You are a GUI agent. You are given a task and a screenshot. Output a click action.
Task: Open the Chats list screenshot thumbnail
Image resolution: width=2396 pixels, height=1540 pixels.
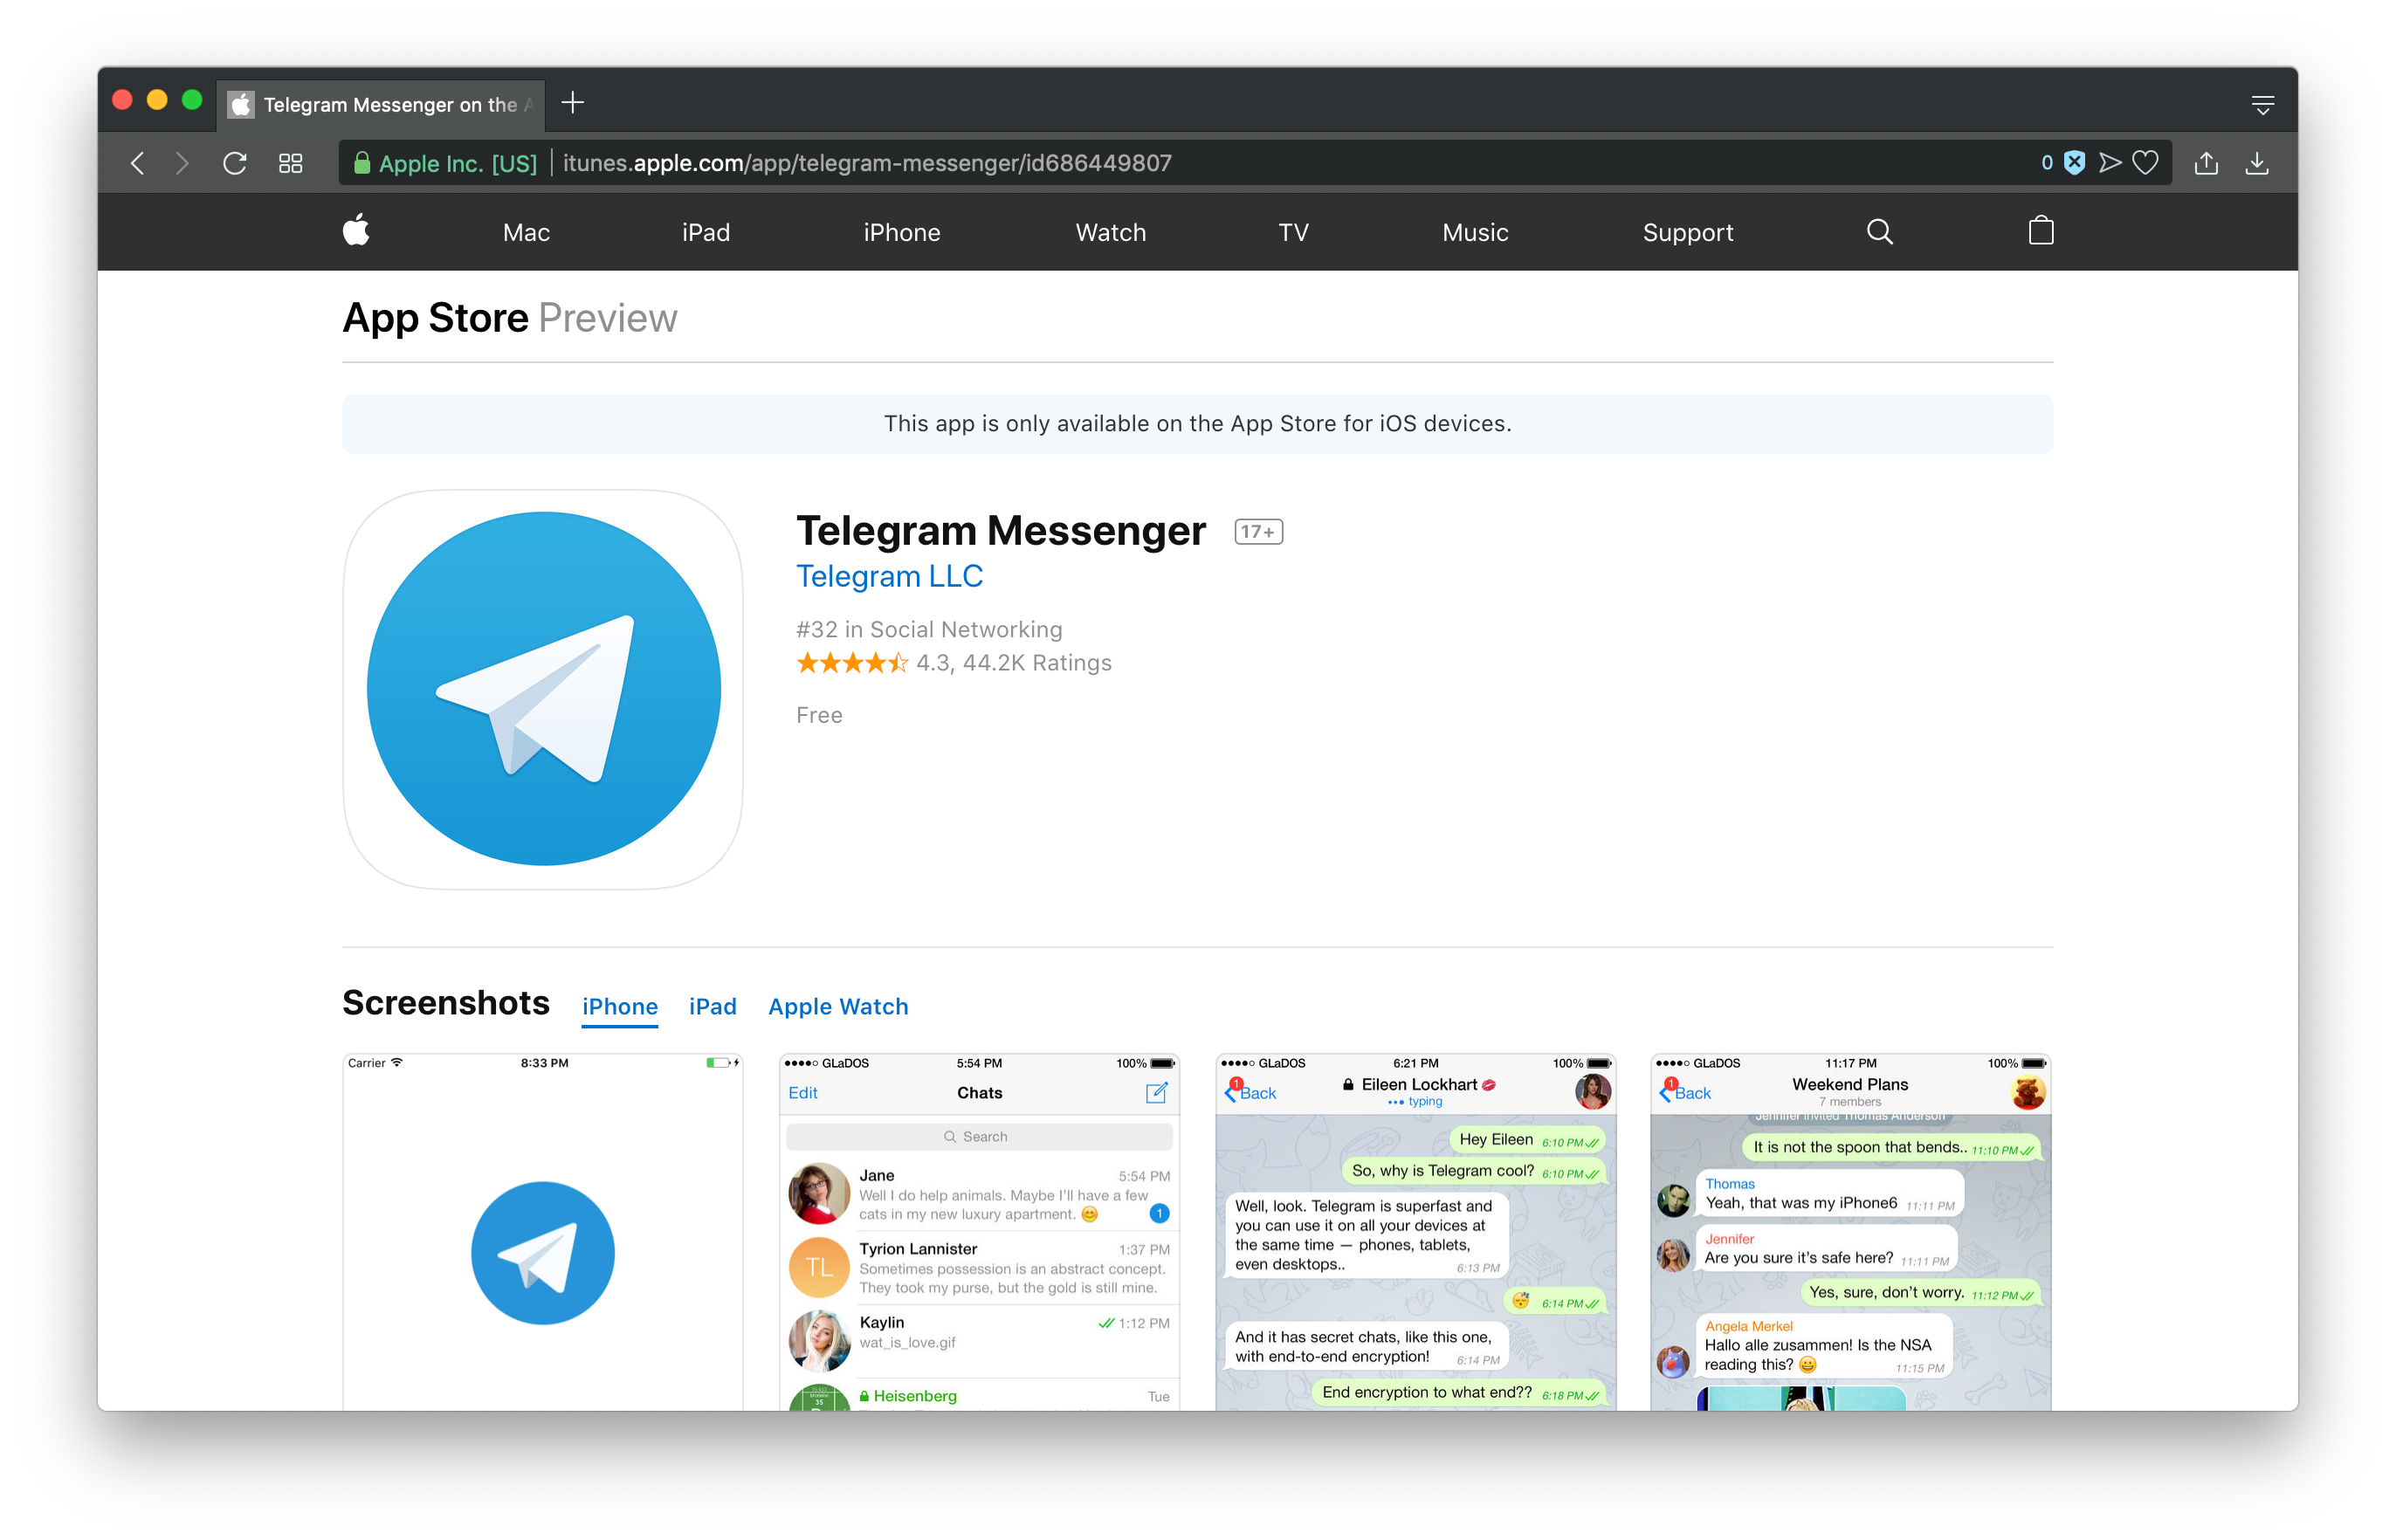[x=979, y=1231]
